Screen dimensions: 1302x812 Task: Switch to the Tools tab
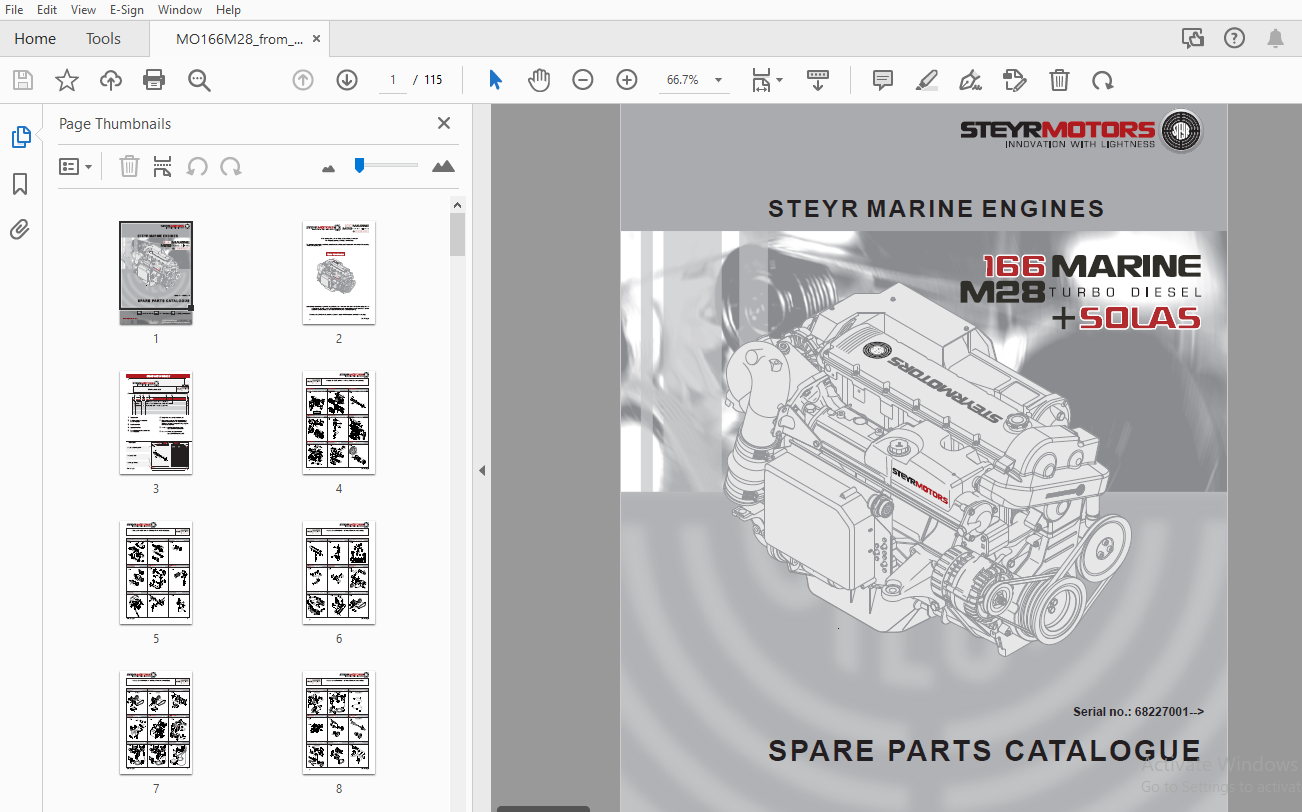coord(103,39)
